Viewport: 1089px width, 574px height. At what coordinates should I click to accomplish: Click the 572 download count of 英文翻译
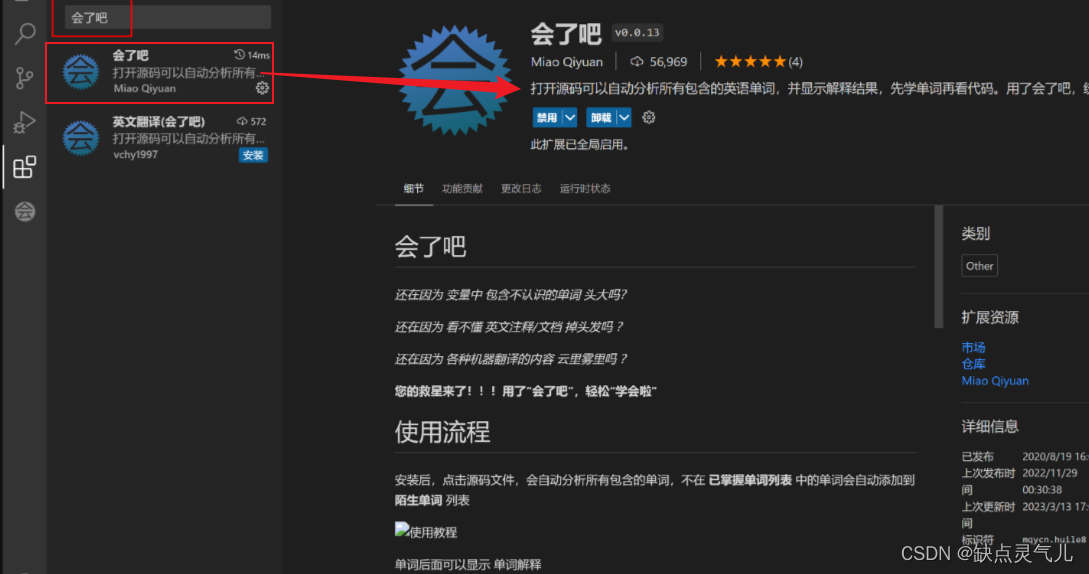coord(252,121)
